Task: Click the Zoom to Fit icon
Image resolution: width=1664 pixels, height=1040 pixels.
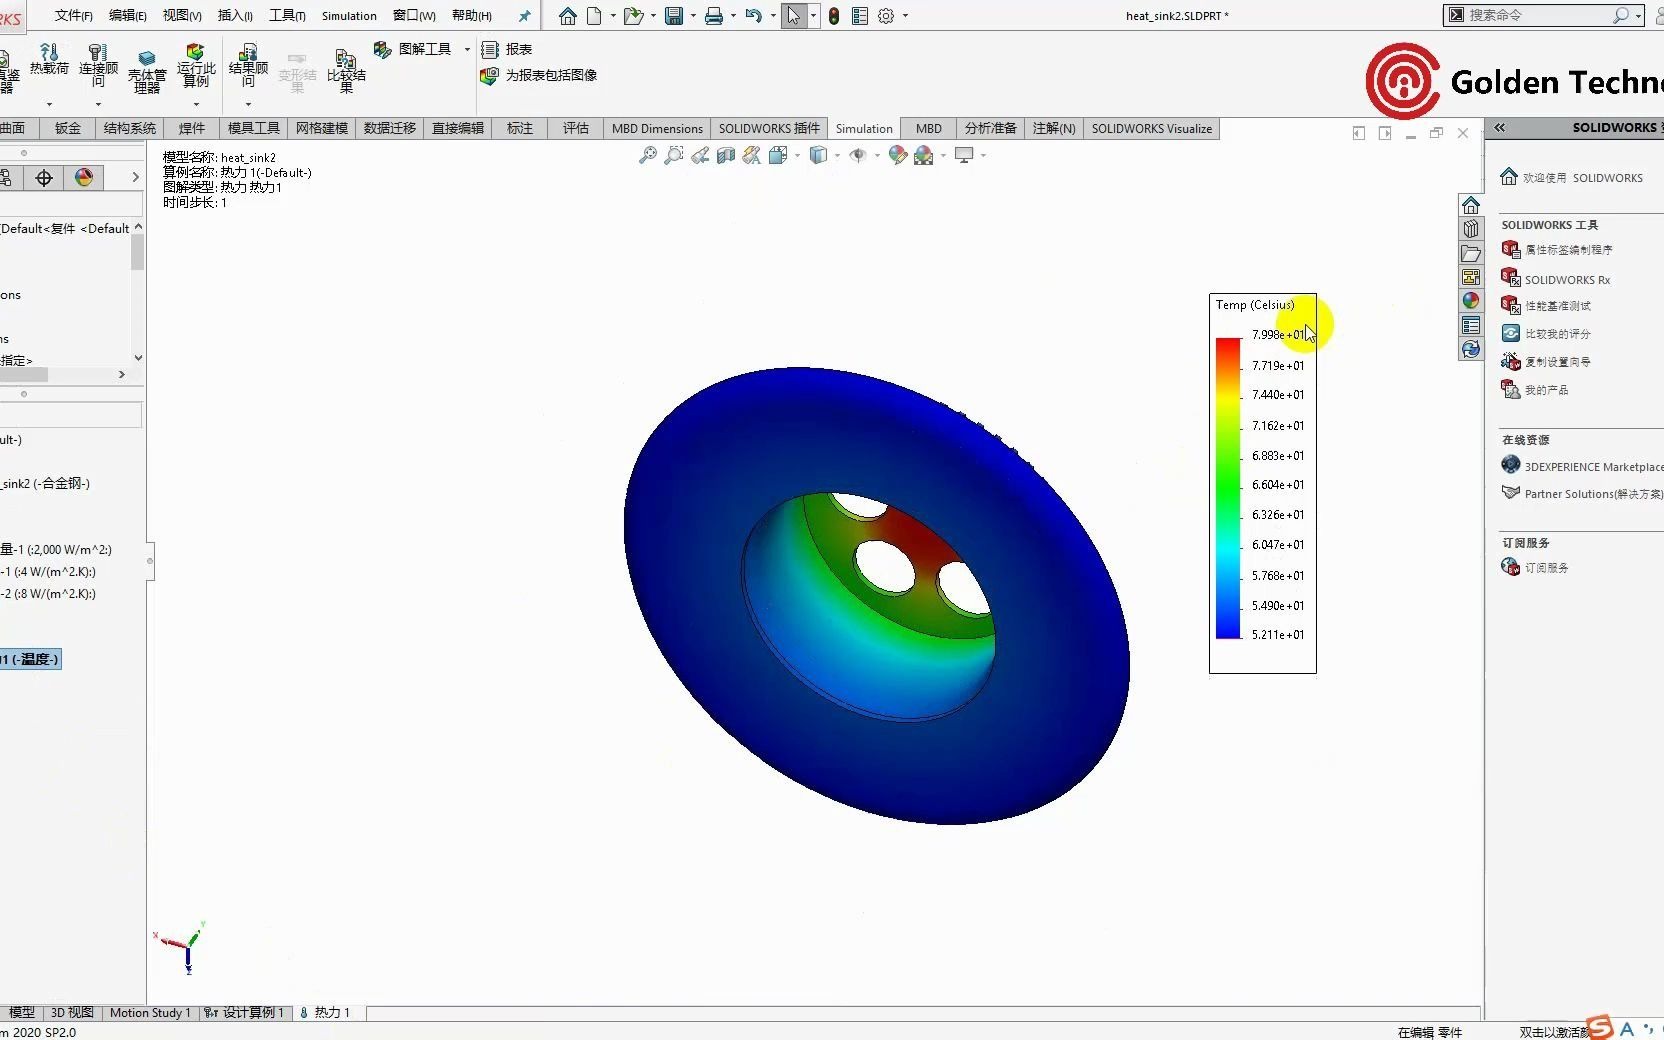Action: click(647, 156)
